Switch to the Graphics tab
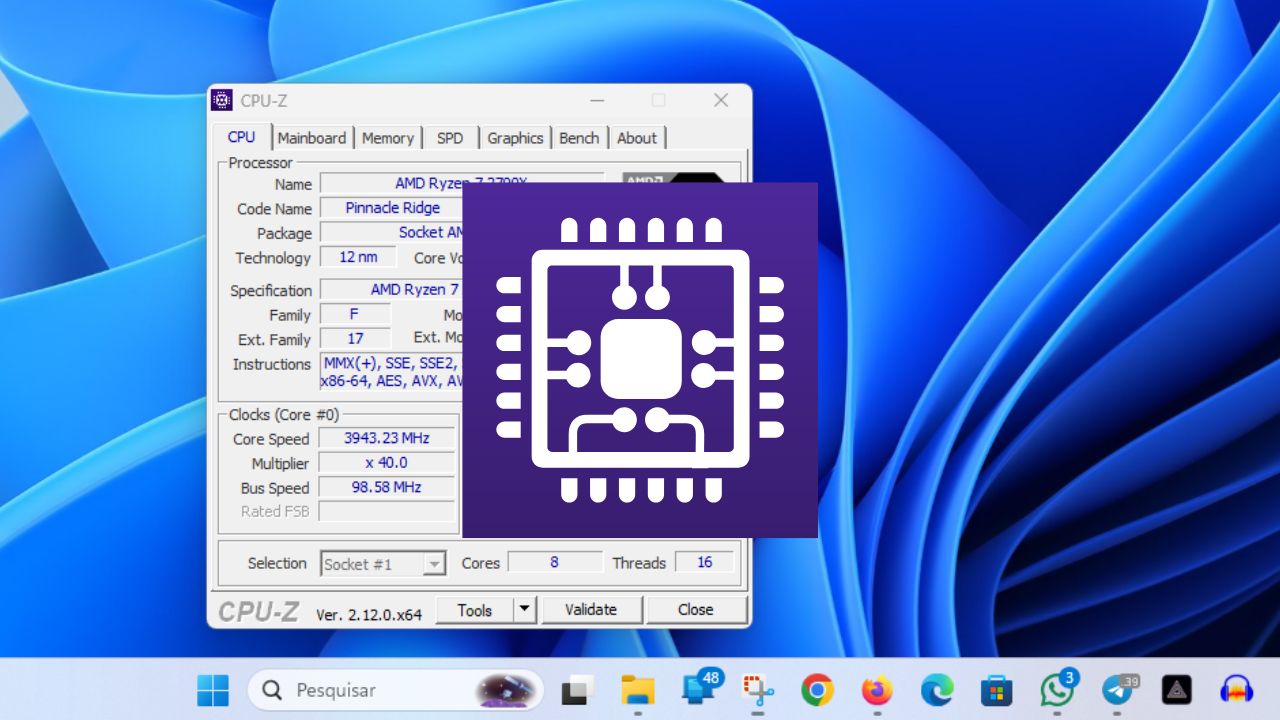 [515, 138]
